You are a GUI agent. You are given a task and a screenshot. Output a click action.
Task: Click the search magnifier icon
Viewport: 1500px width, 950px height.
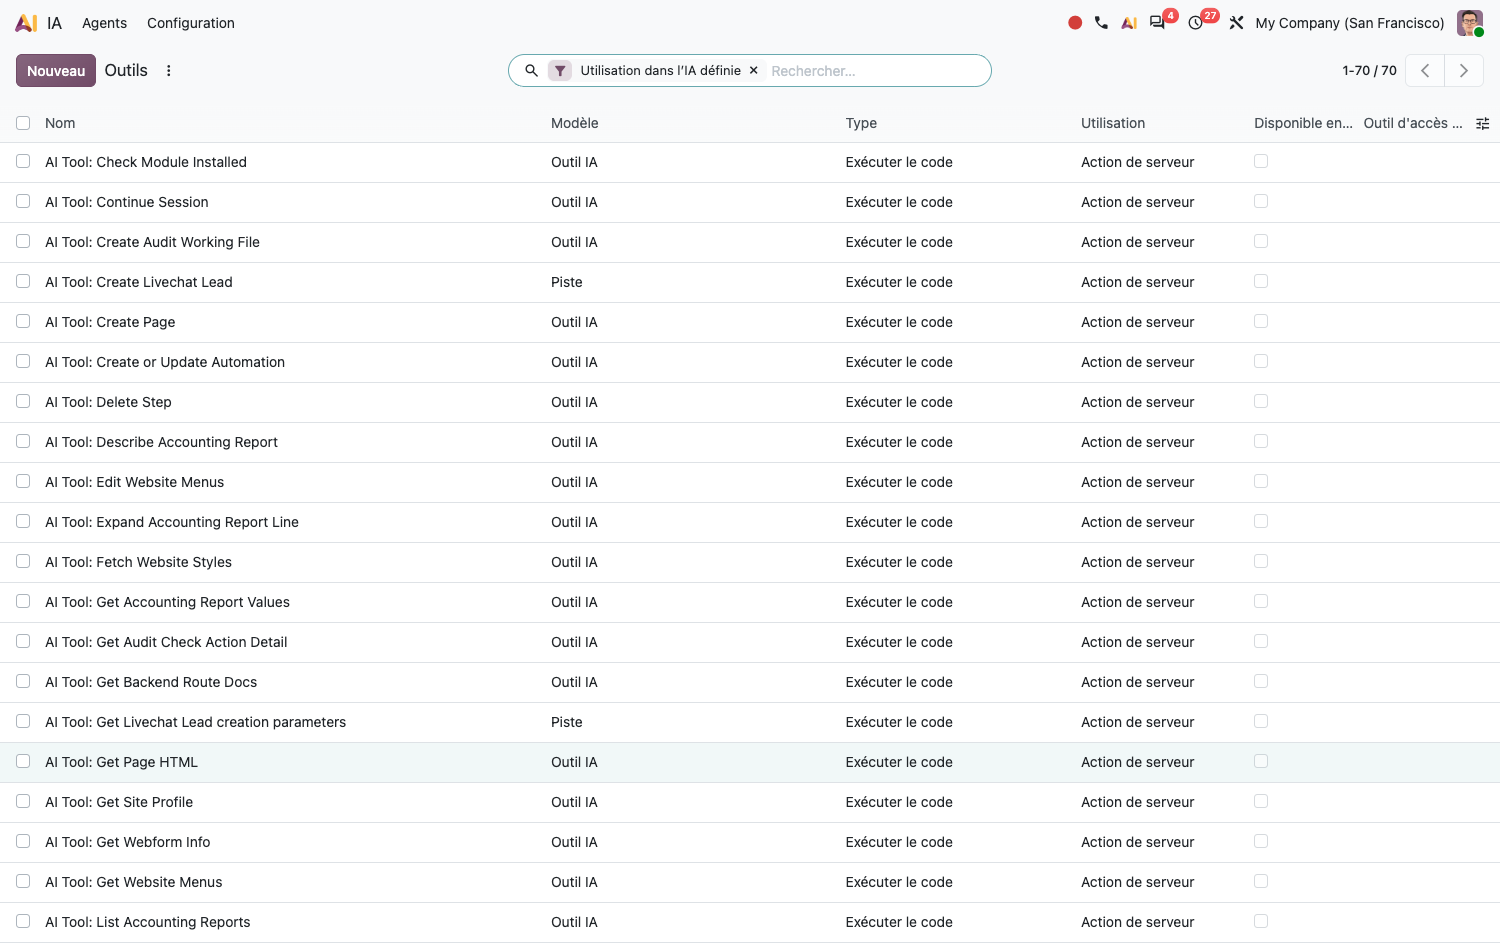(532, 71)
